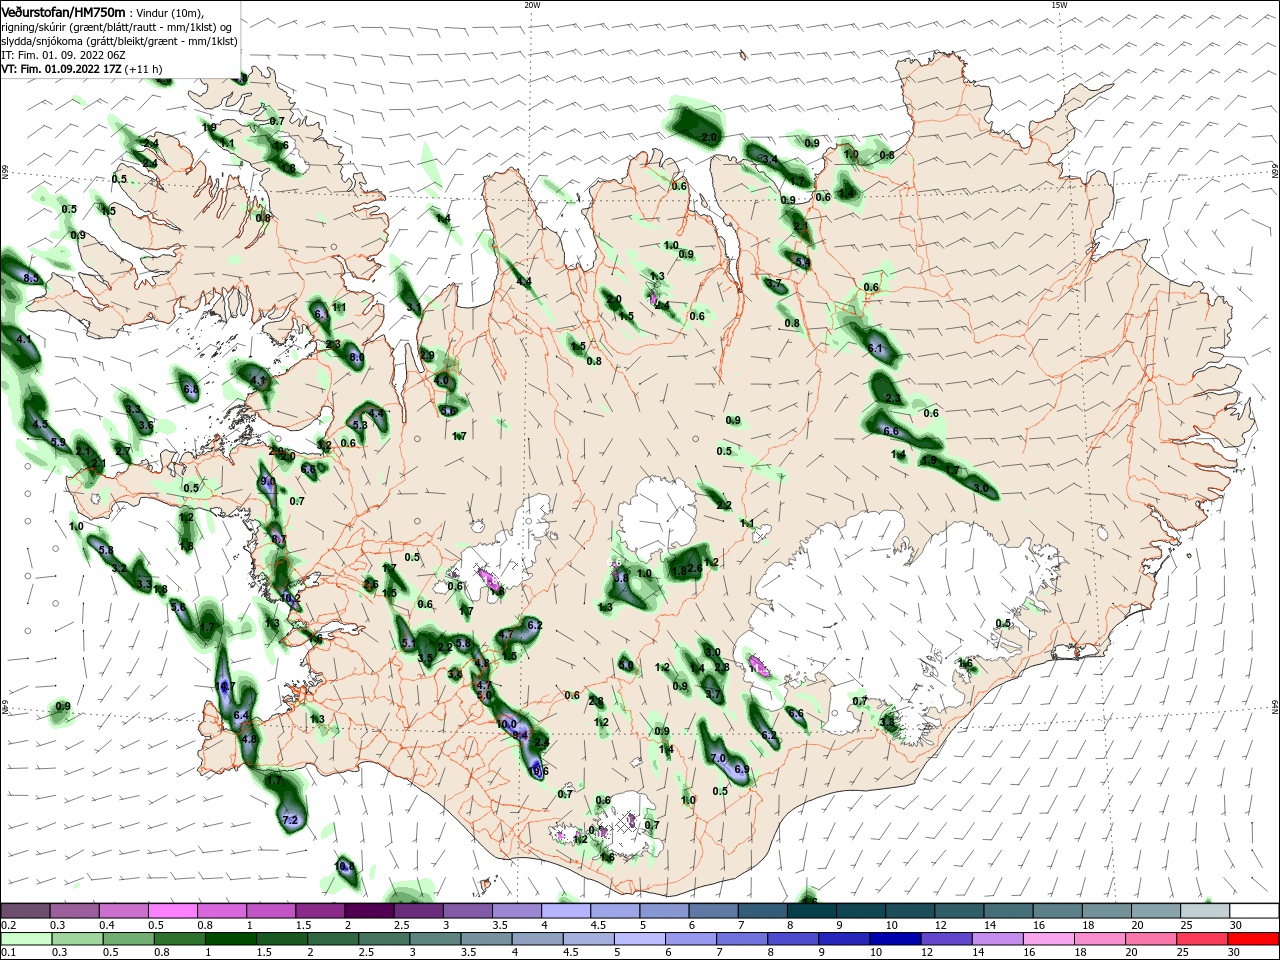Viewport: 1280px width, 960px height.
Task: Click the rigning/skúrir legend description line
Action: click(x=116, y=27)
